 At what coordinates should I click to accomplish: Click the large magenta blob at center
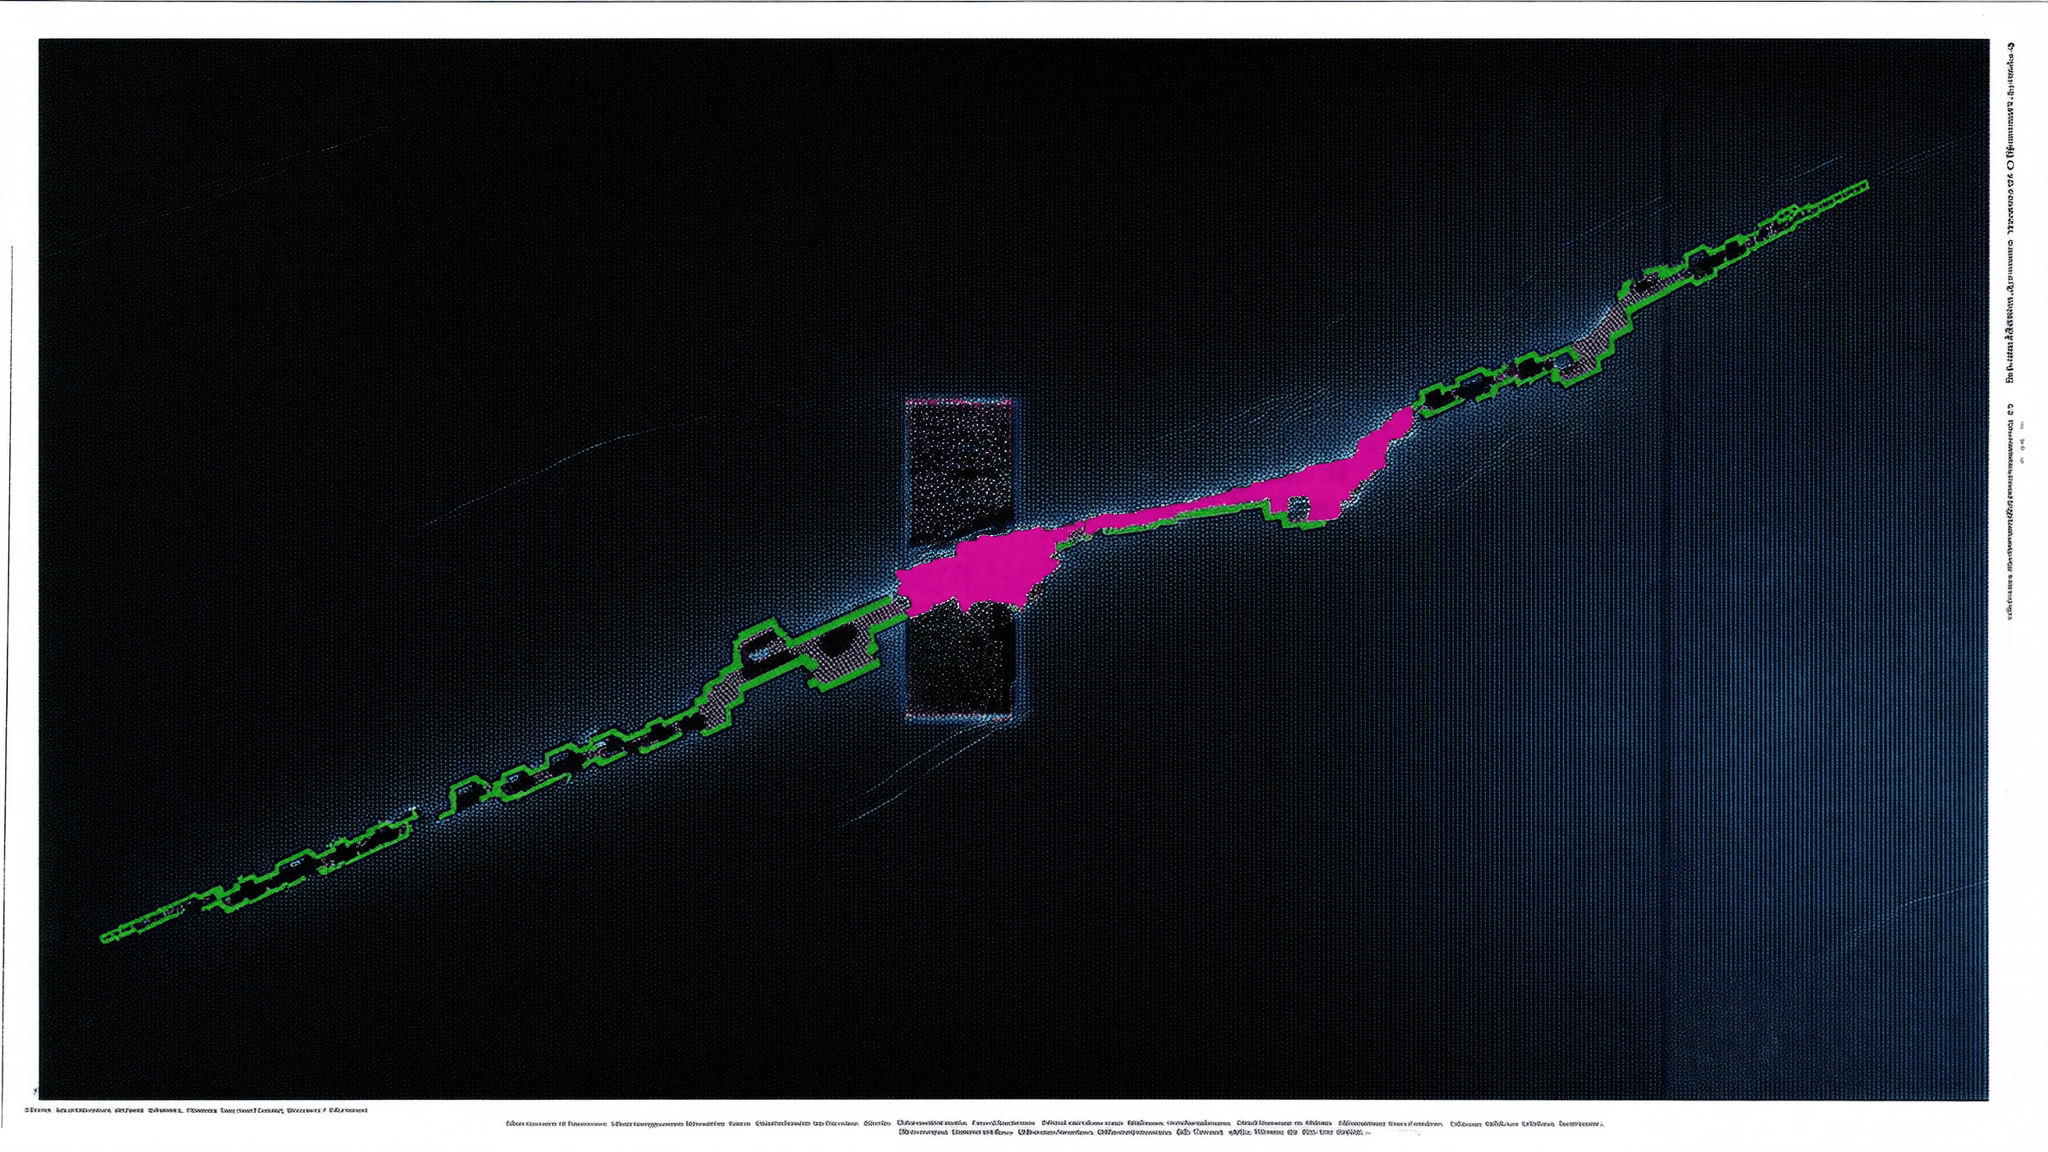tap(975, 573)
